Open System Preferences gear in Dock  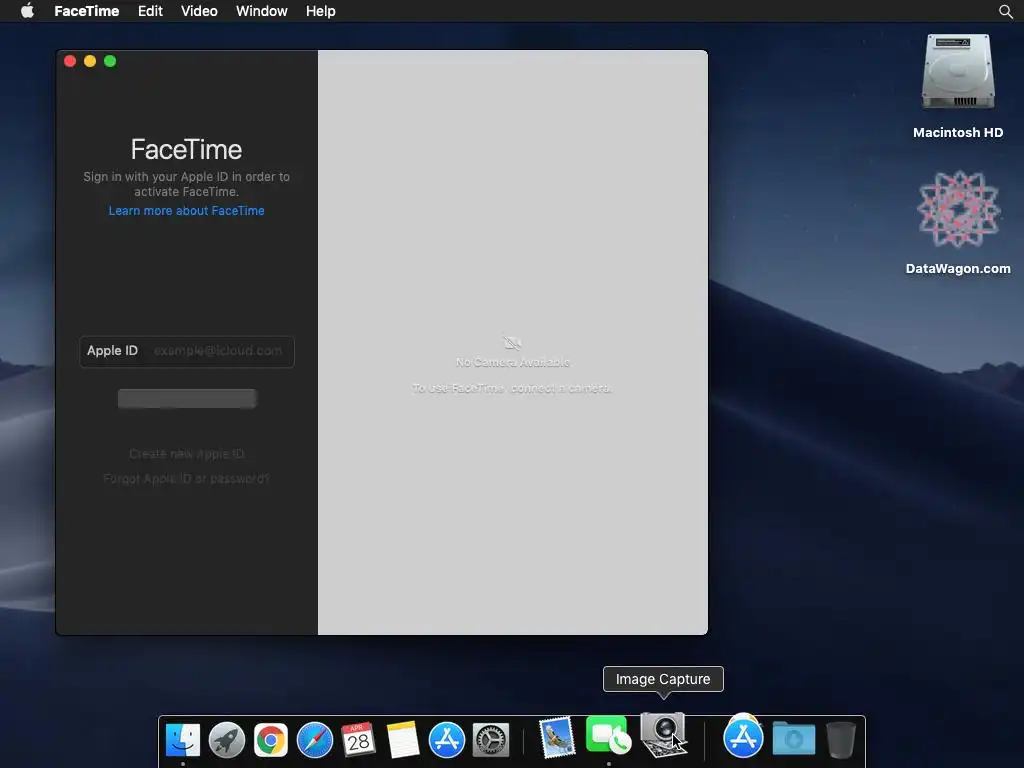tap(490, 740)
